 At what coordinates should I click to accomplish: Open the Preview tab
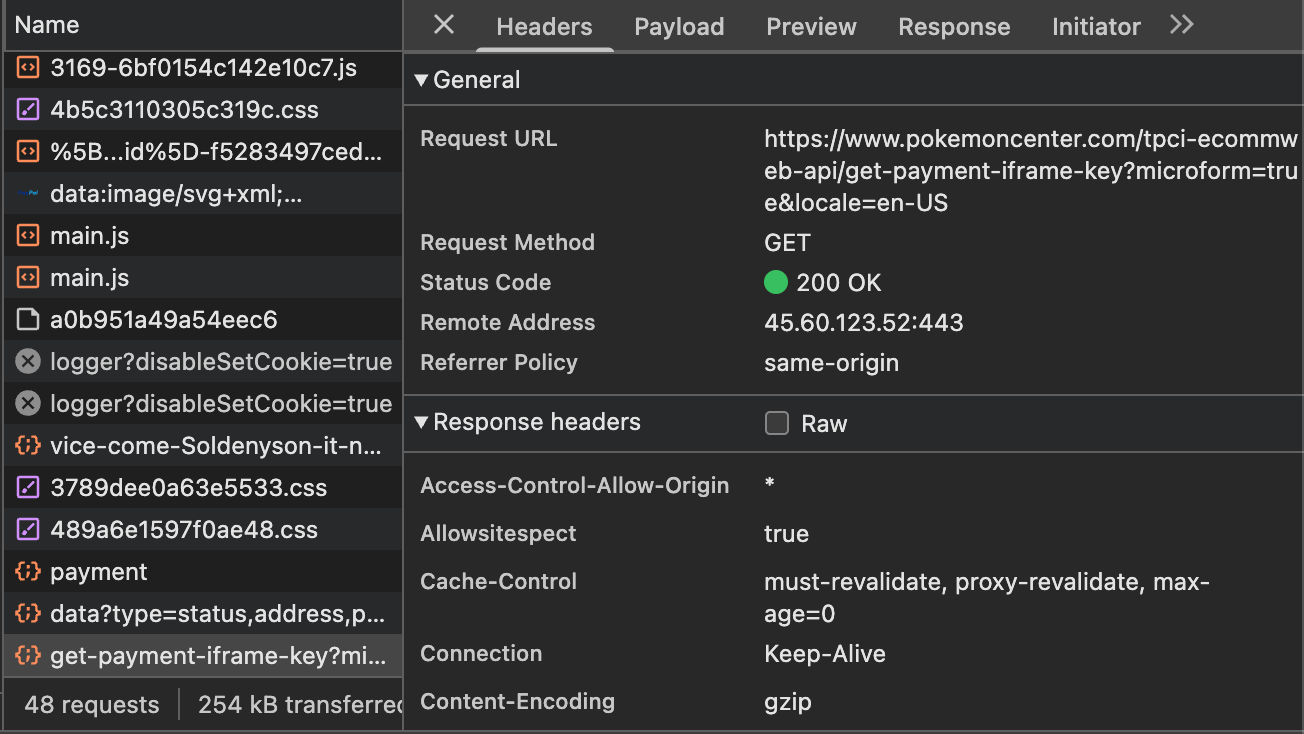click(x=811, y=27)
